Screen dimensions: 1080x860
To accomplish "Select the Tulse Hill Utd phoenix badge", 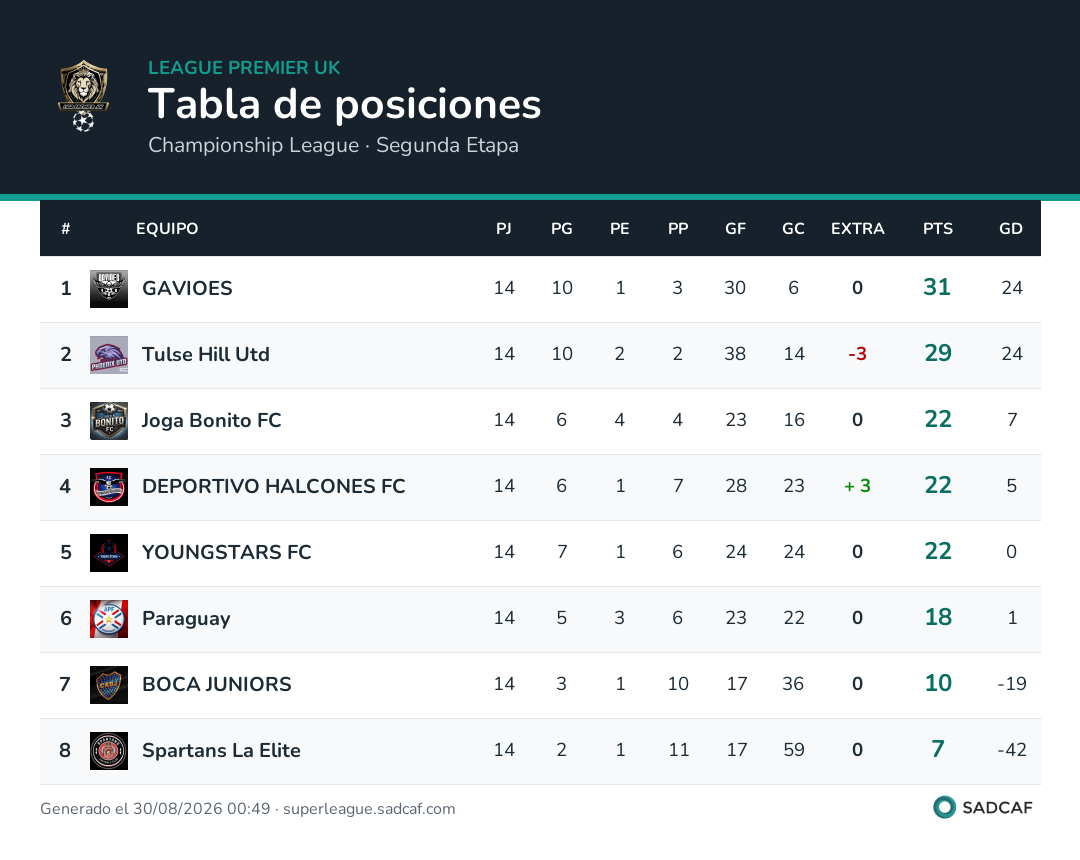I will [x=109, y=355].
